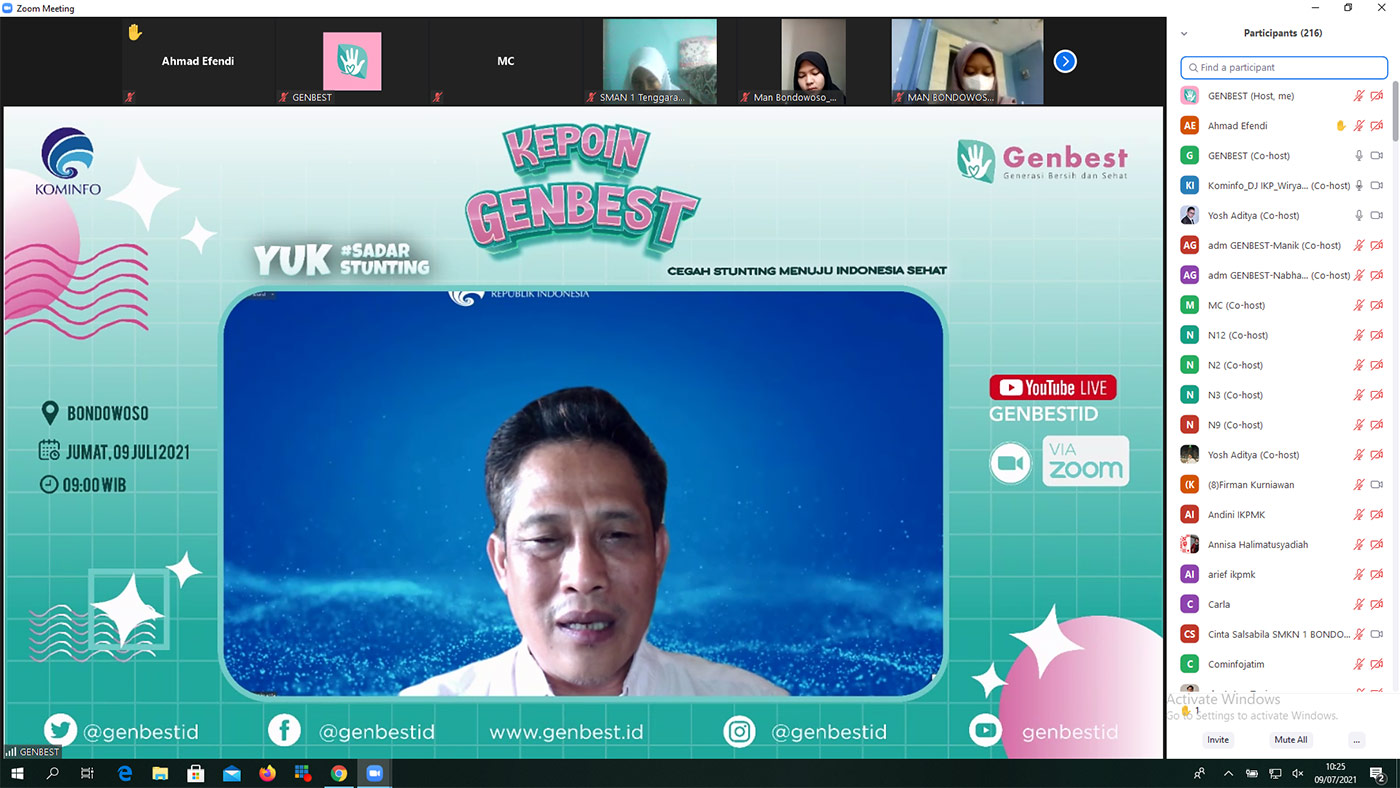Click the muted volume icon in system tray

[1298, 774]
